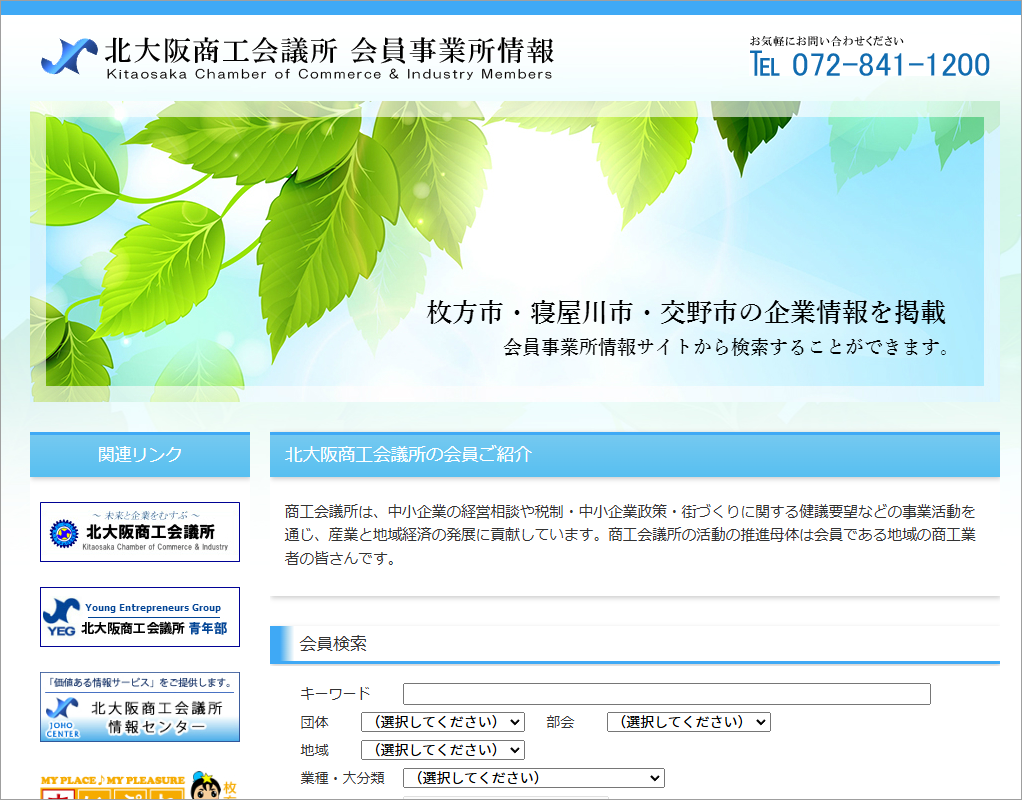Click the blue gear emblem in 北大阪商工会議所 banner
The height and width of the screenshot is (800, 1022).
point(64,534)
